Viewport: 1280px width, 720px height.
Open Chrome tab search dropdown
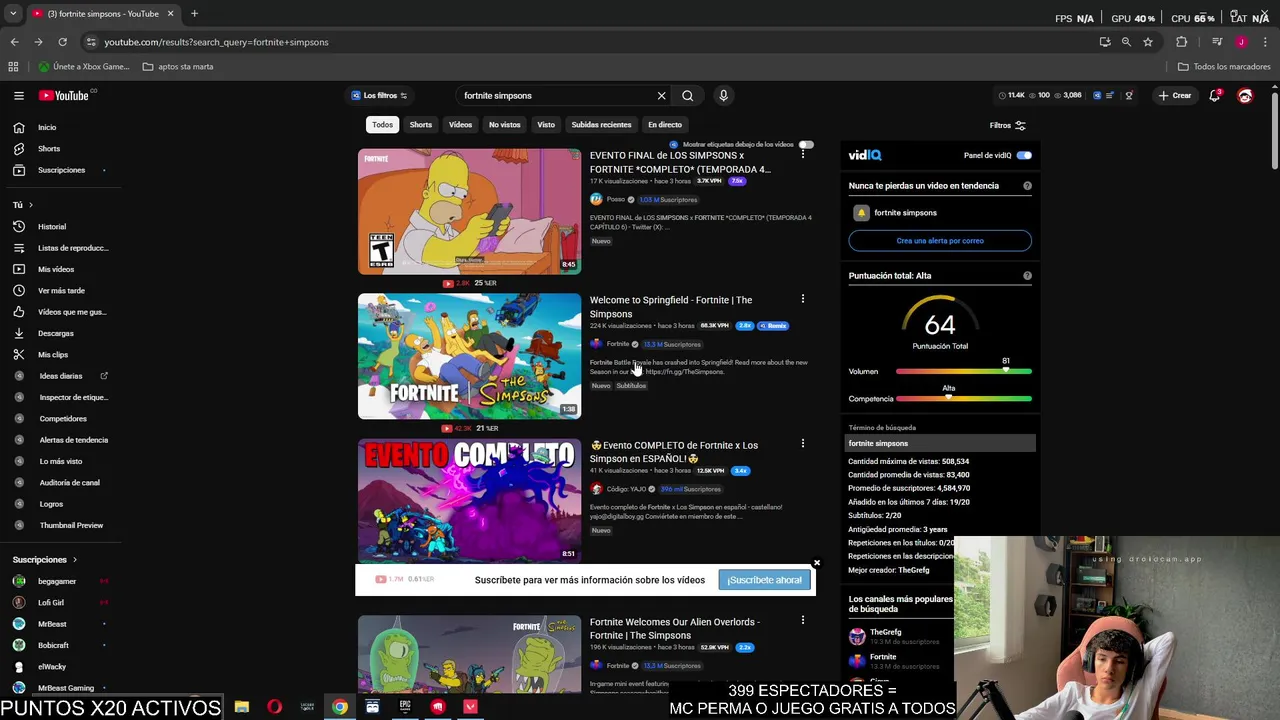(x=13, y=14)
